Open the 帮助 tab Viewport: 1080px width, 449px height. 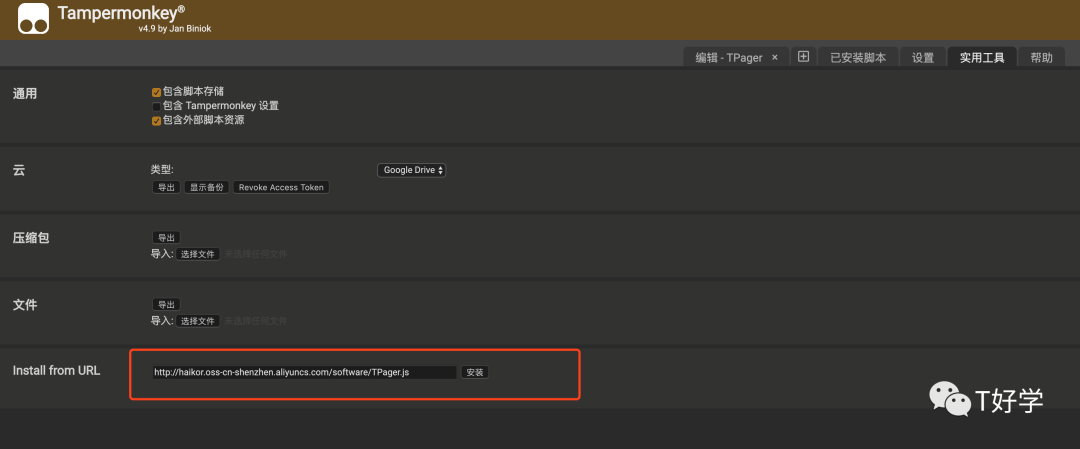[x=1041, y=58]
